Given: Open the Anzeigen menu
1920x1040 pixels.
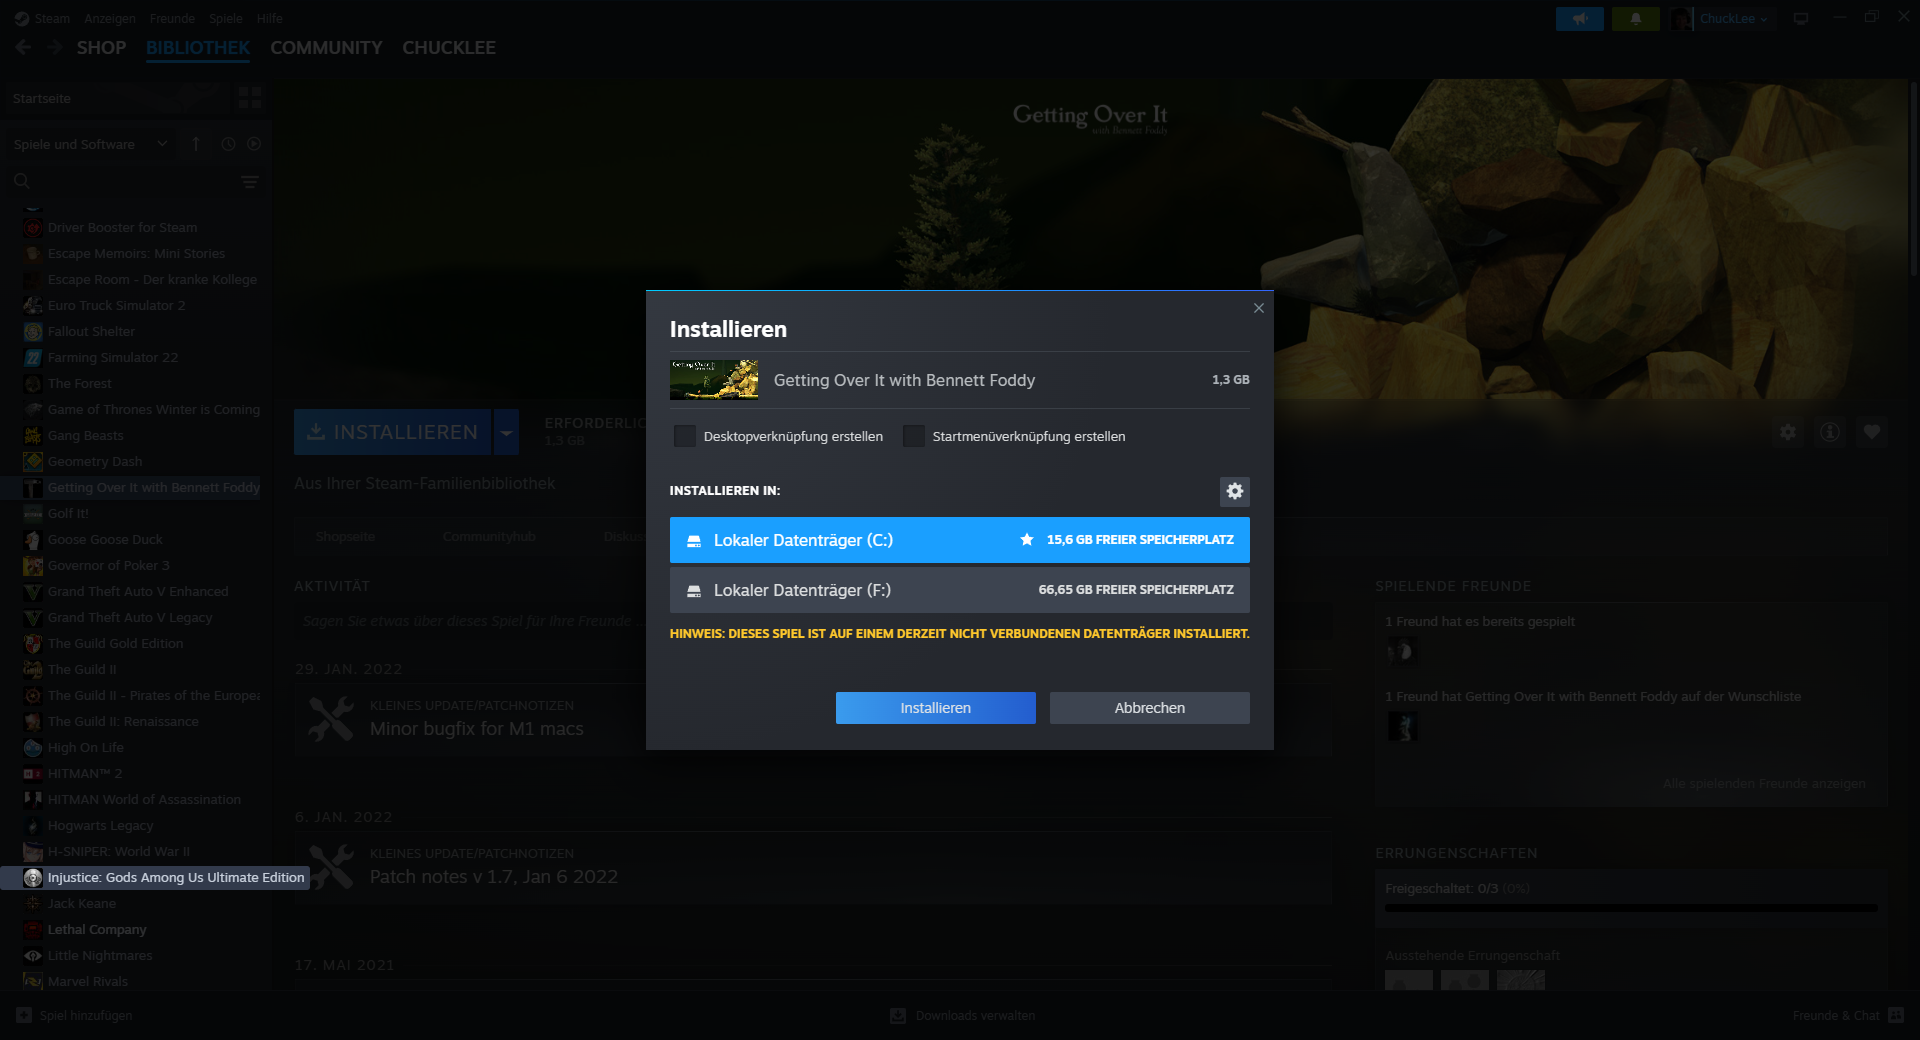Looking at the screenshot, I should pyautogui.click(x=110, y=18).
